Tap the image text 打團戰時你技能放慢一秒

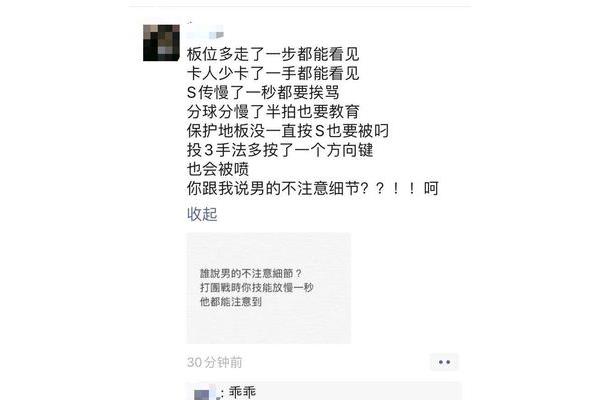point(257,287)
